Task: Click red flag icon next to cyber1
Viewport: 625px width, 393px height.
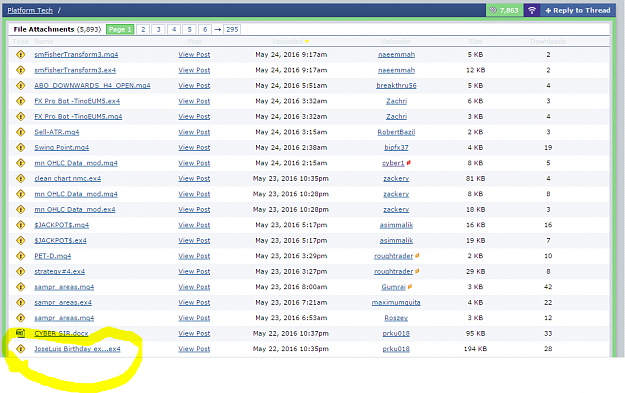Action: click(409, 163)
